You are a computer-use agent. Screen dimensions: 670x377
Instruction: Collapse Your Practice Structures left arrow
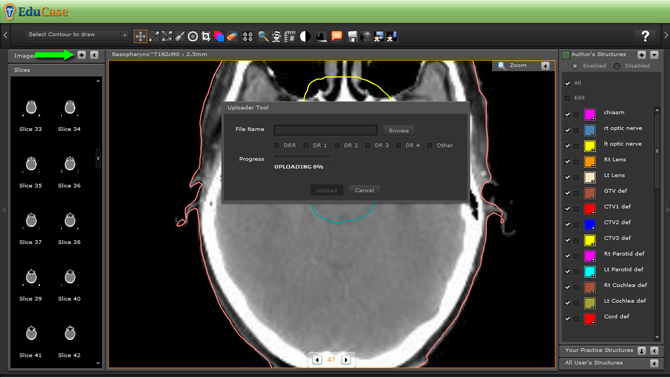(x=654, y=350)
